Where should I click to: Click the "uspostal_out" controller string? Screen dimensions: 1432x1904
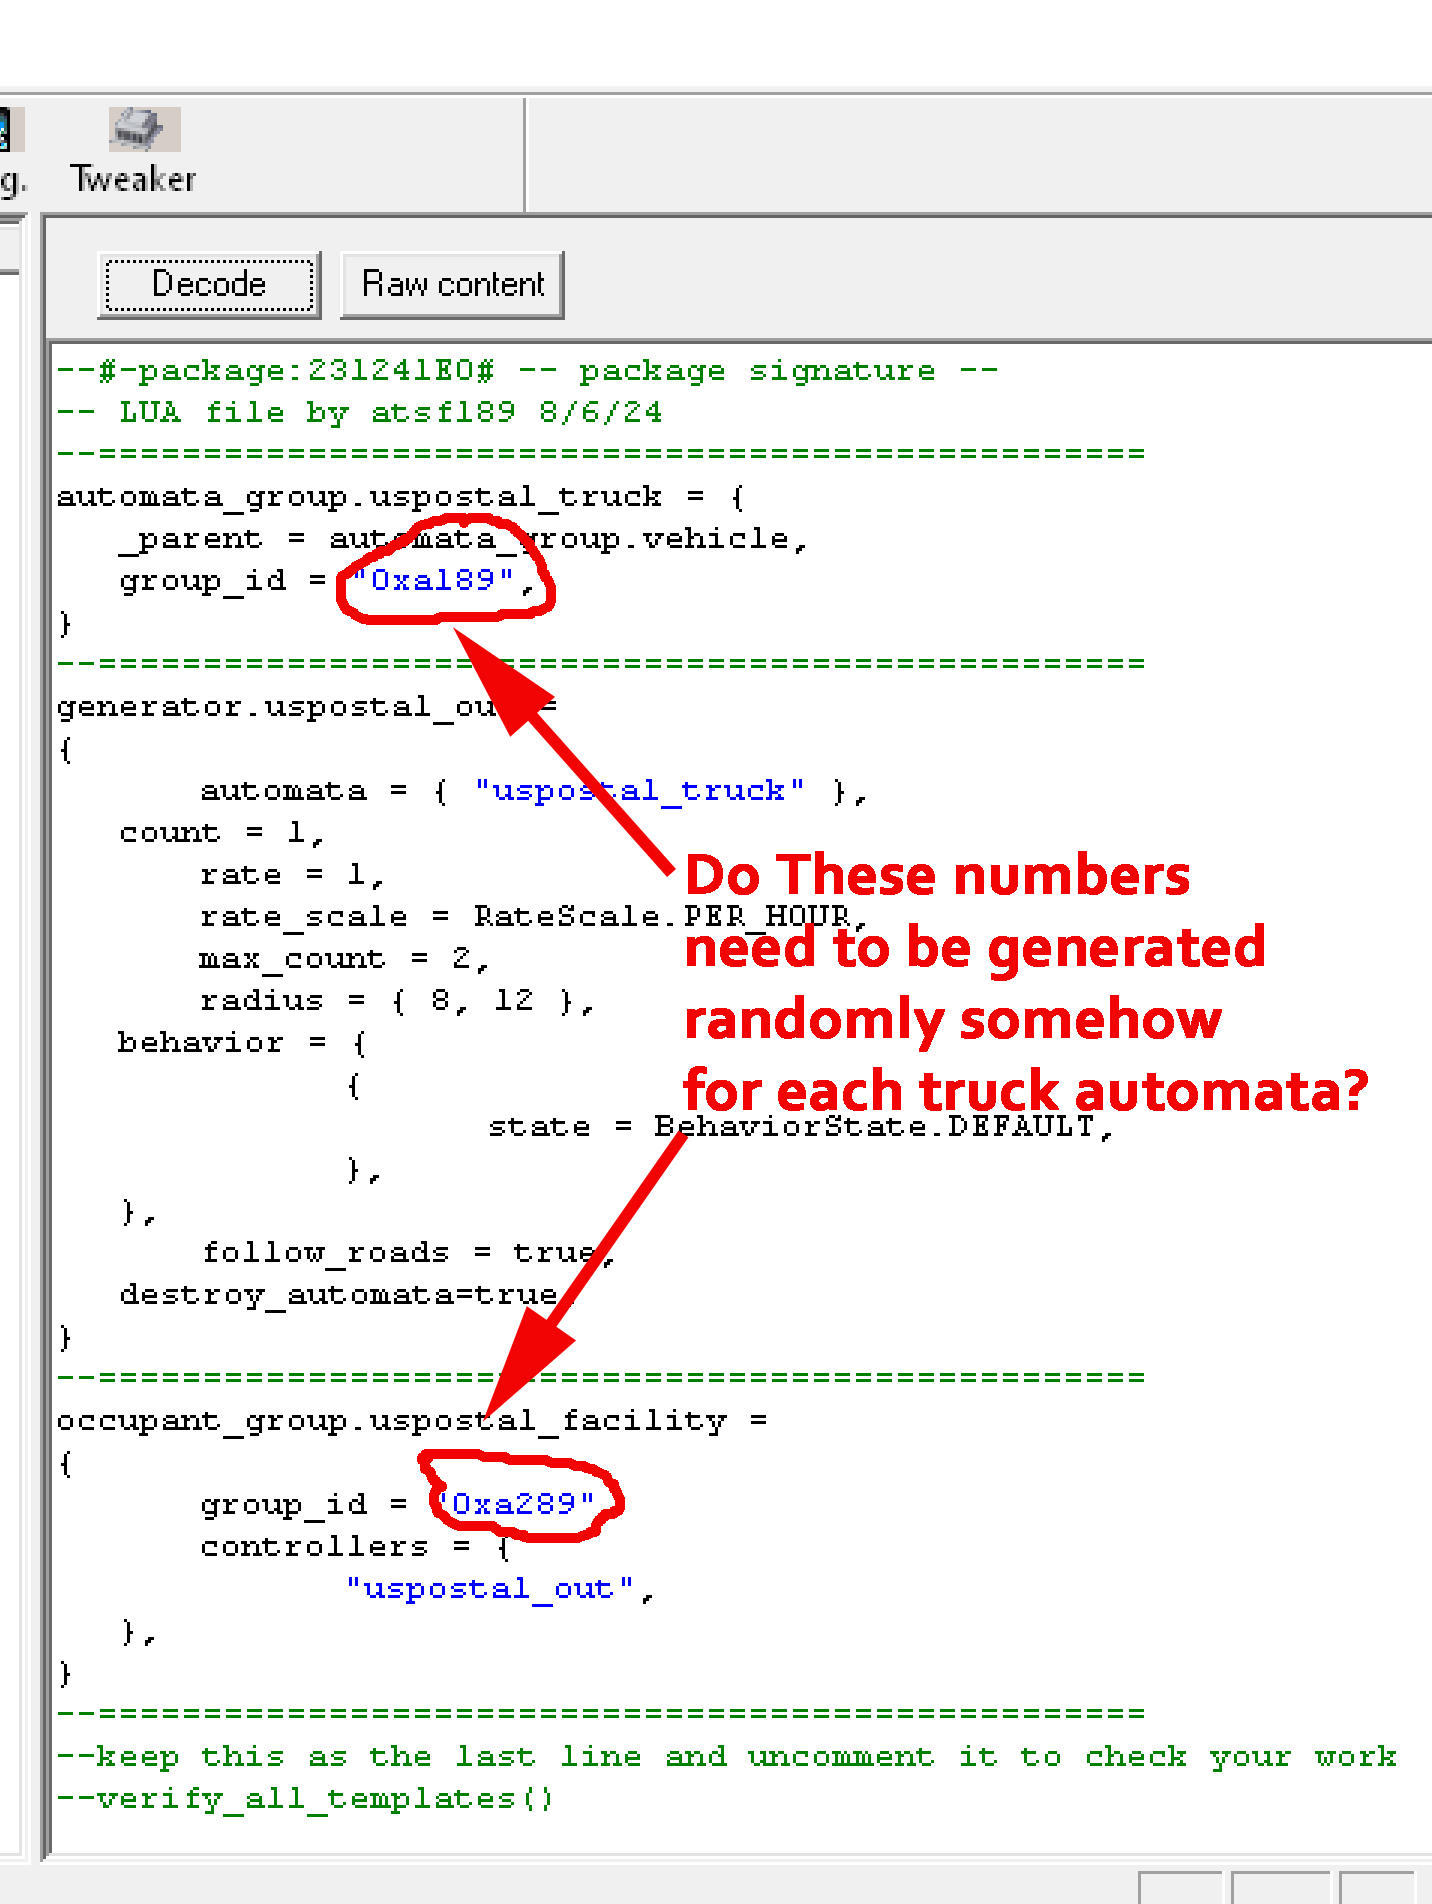click(x=489, y=1588)
